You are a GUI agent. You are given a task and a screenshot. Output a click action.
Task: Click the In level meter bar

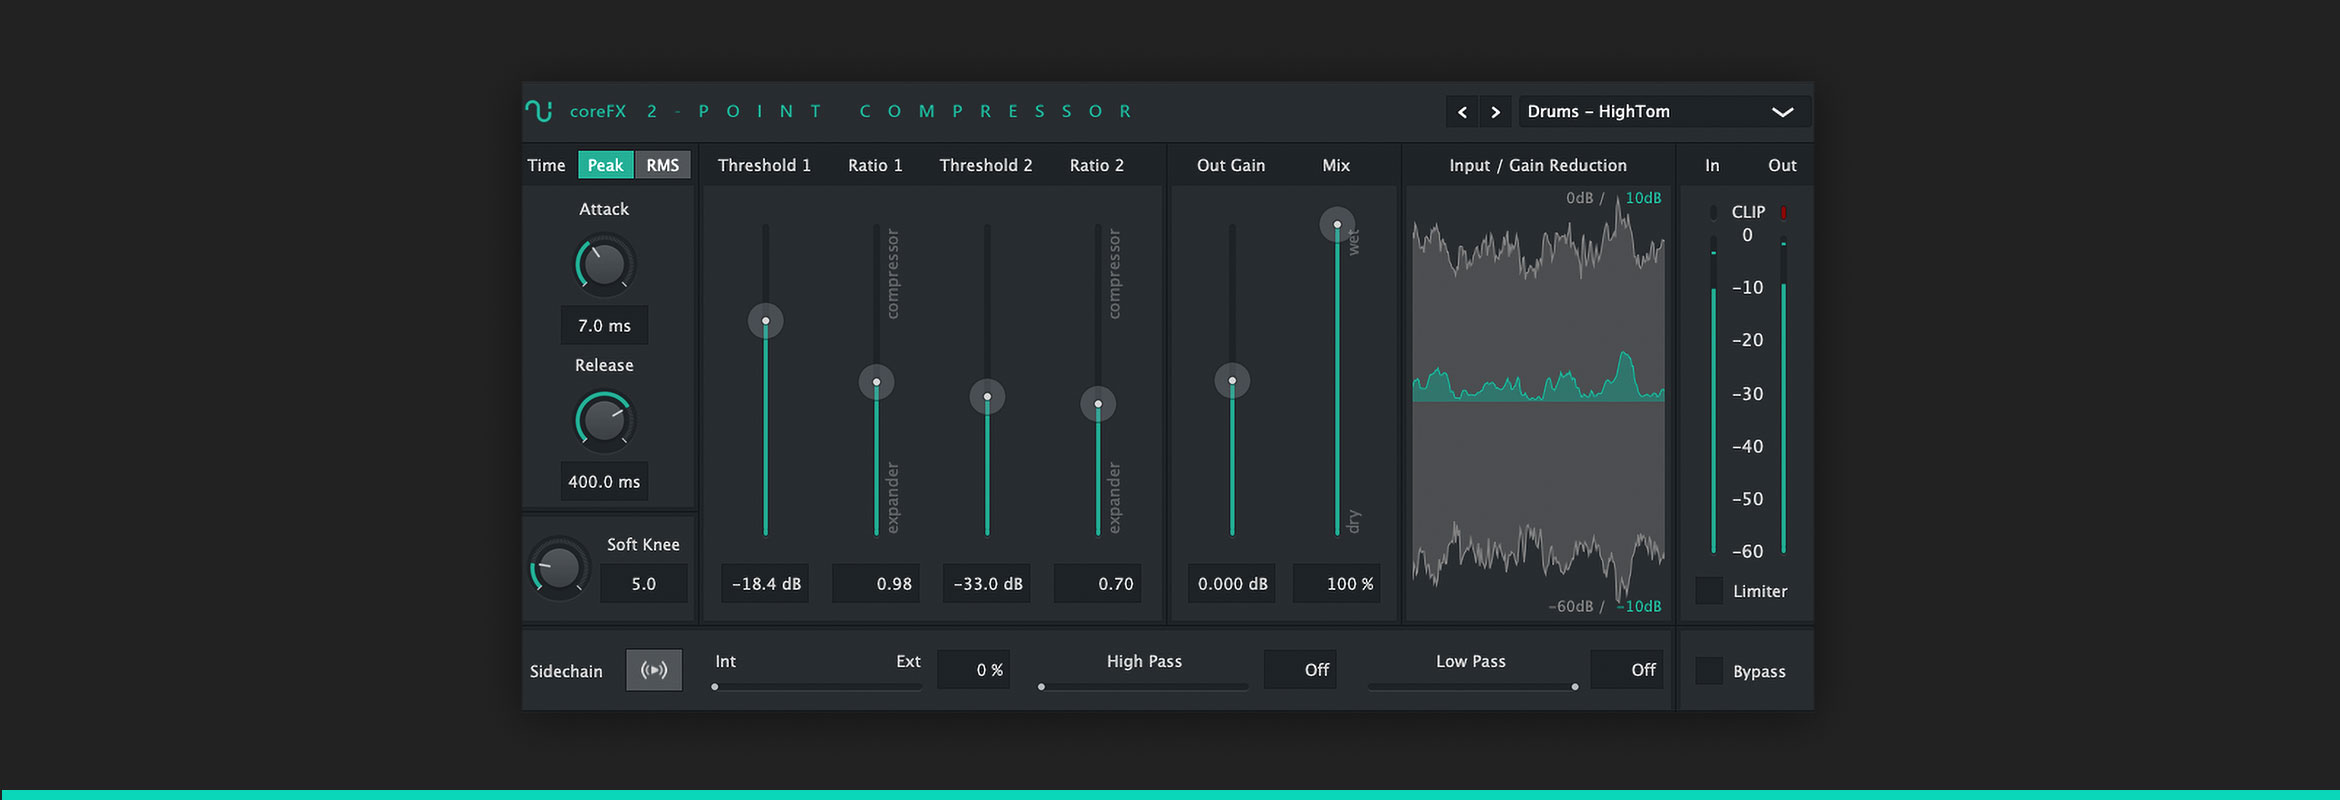[1713, 396]
